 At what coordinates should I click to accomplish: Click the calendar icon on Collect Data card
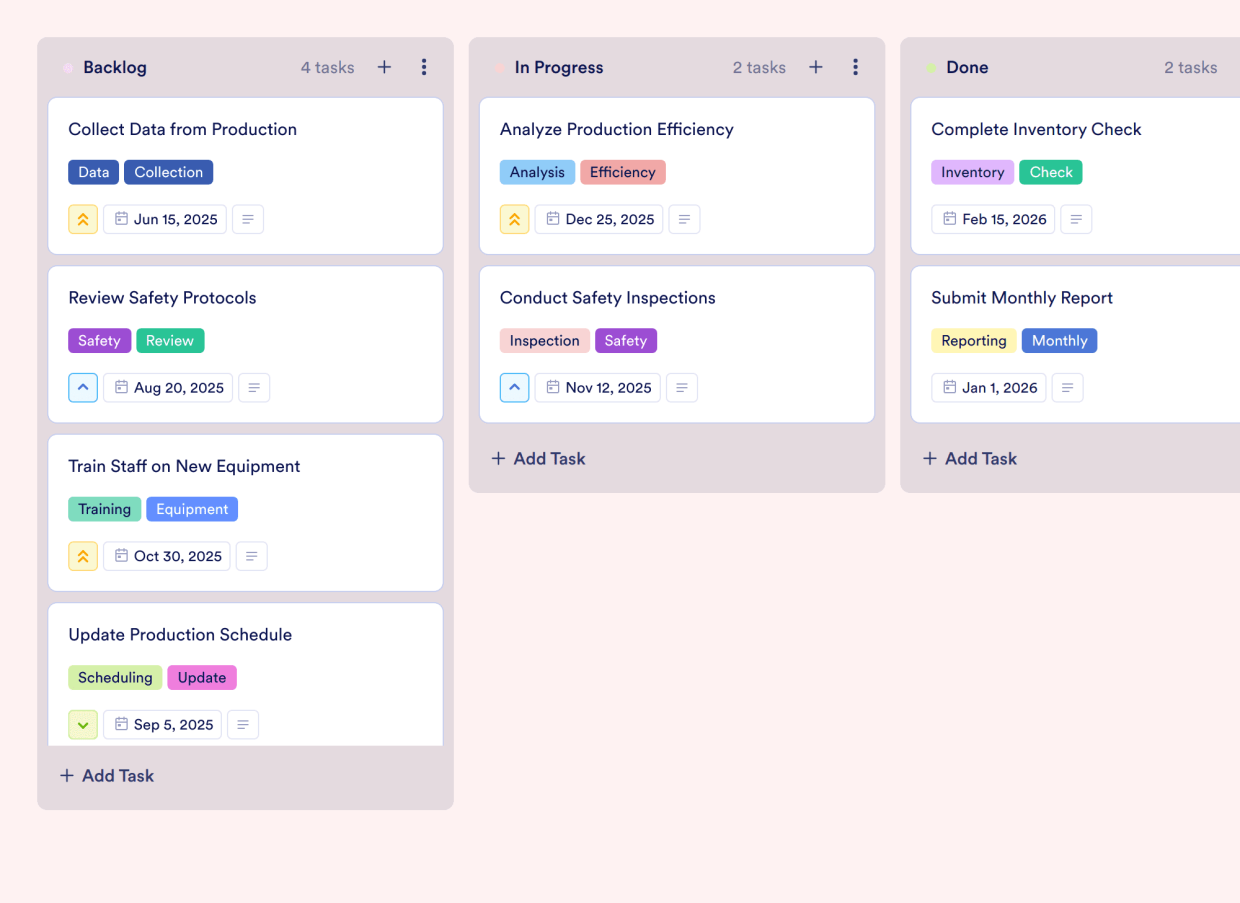(121, 219)
